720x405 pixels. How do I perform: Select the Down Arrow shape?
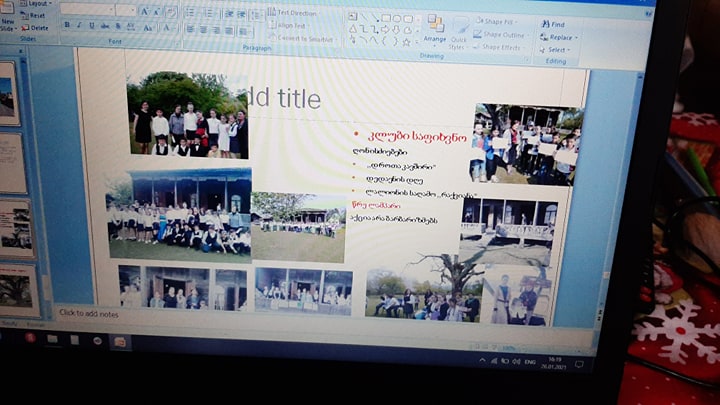396,30
